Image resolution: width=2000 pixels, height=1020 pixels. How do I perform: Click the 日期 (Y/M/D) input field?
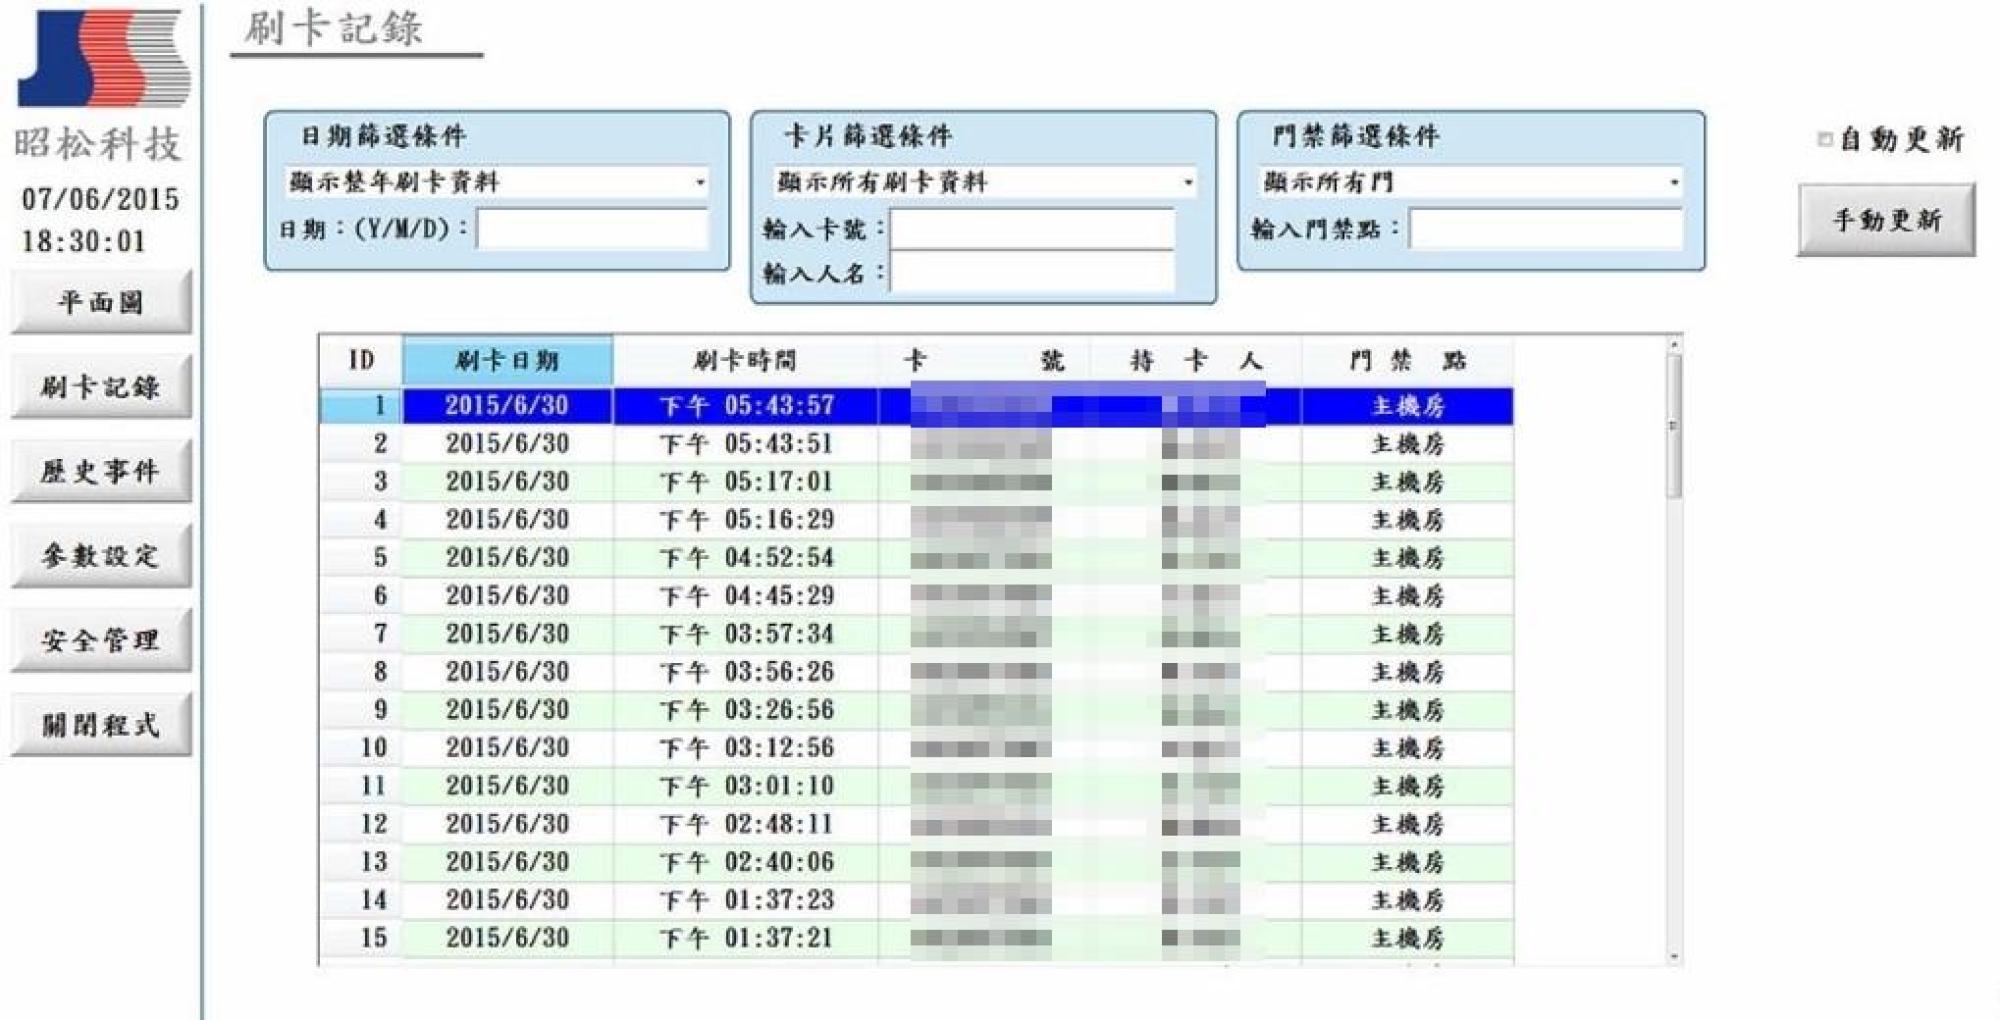(x=592, y=229)
